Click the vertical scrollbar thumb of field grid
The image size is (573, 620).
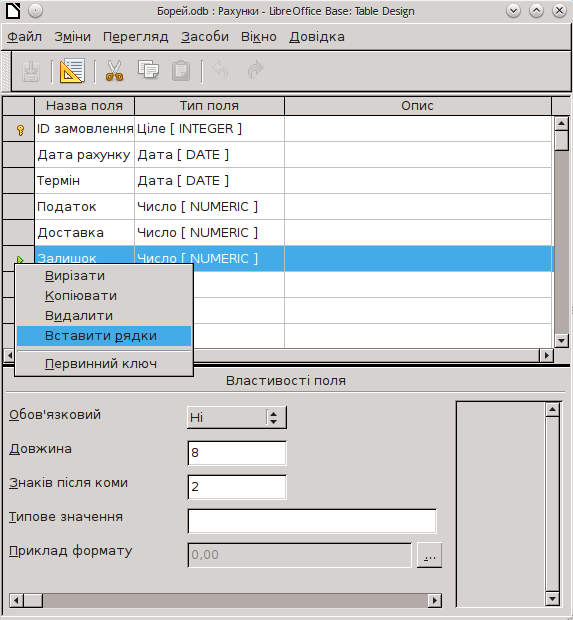pos(562,141)
